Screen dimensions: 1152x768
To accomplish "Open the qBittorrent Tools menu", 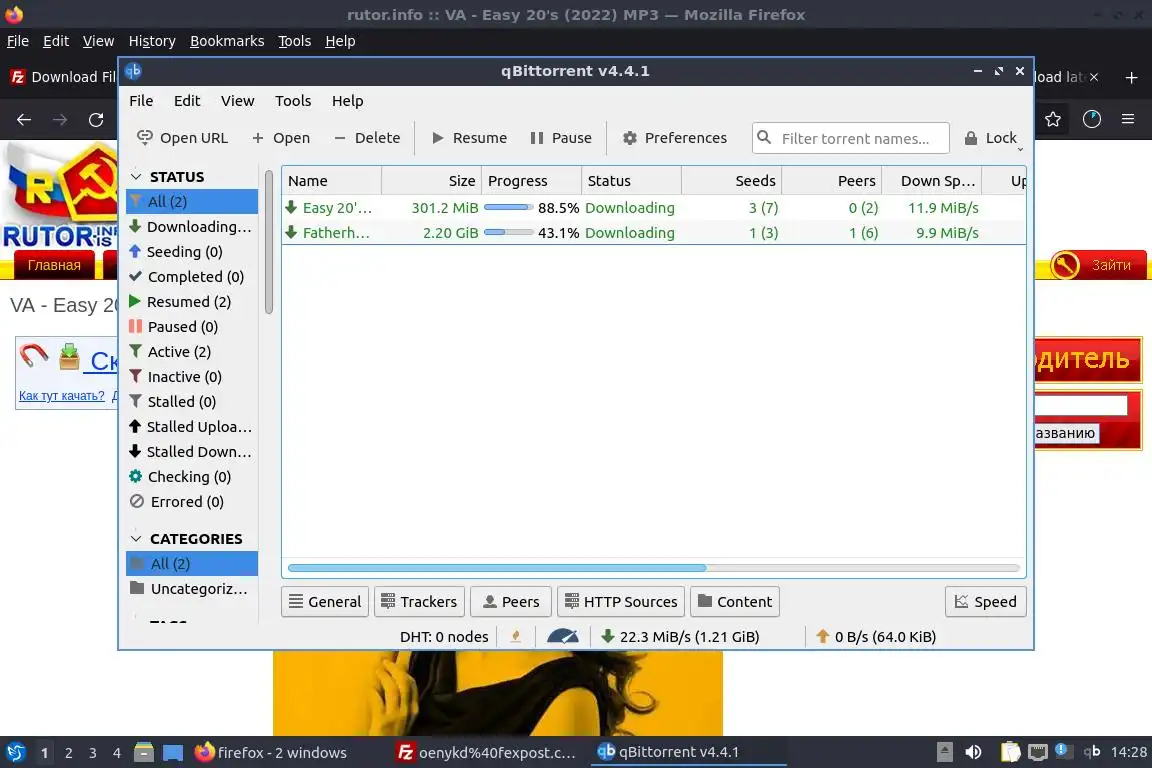I will (x=293, y=101).
